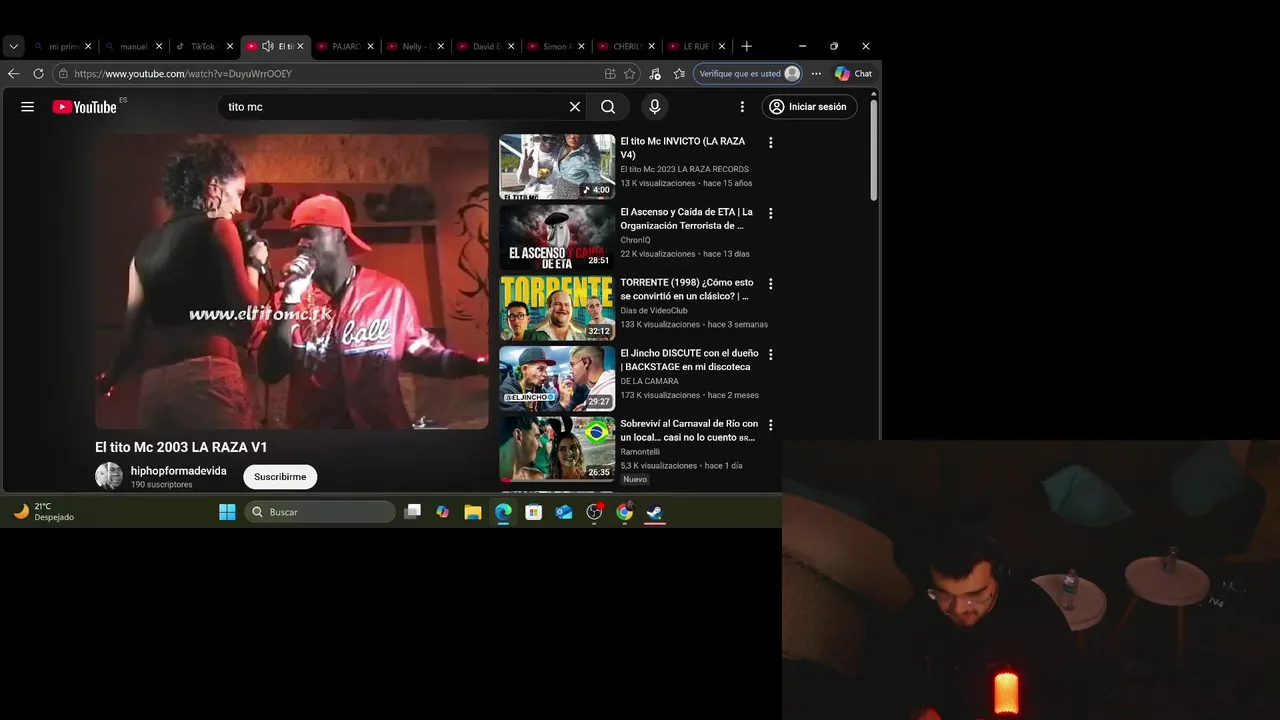Open hiphopformadevida channel avatar
1280x720 pixels.
click(x=109, y=476)
